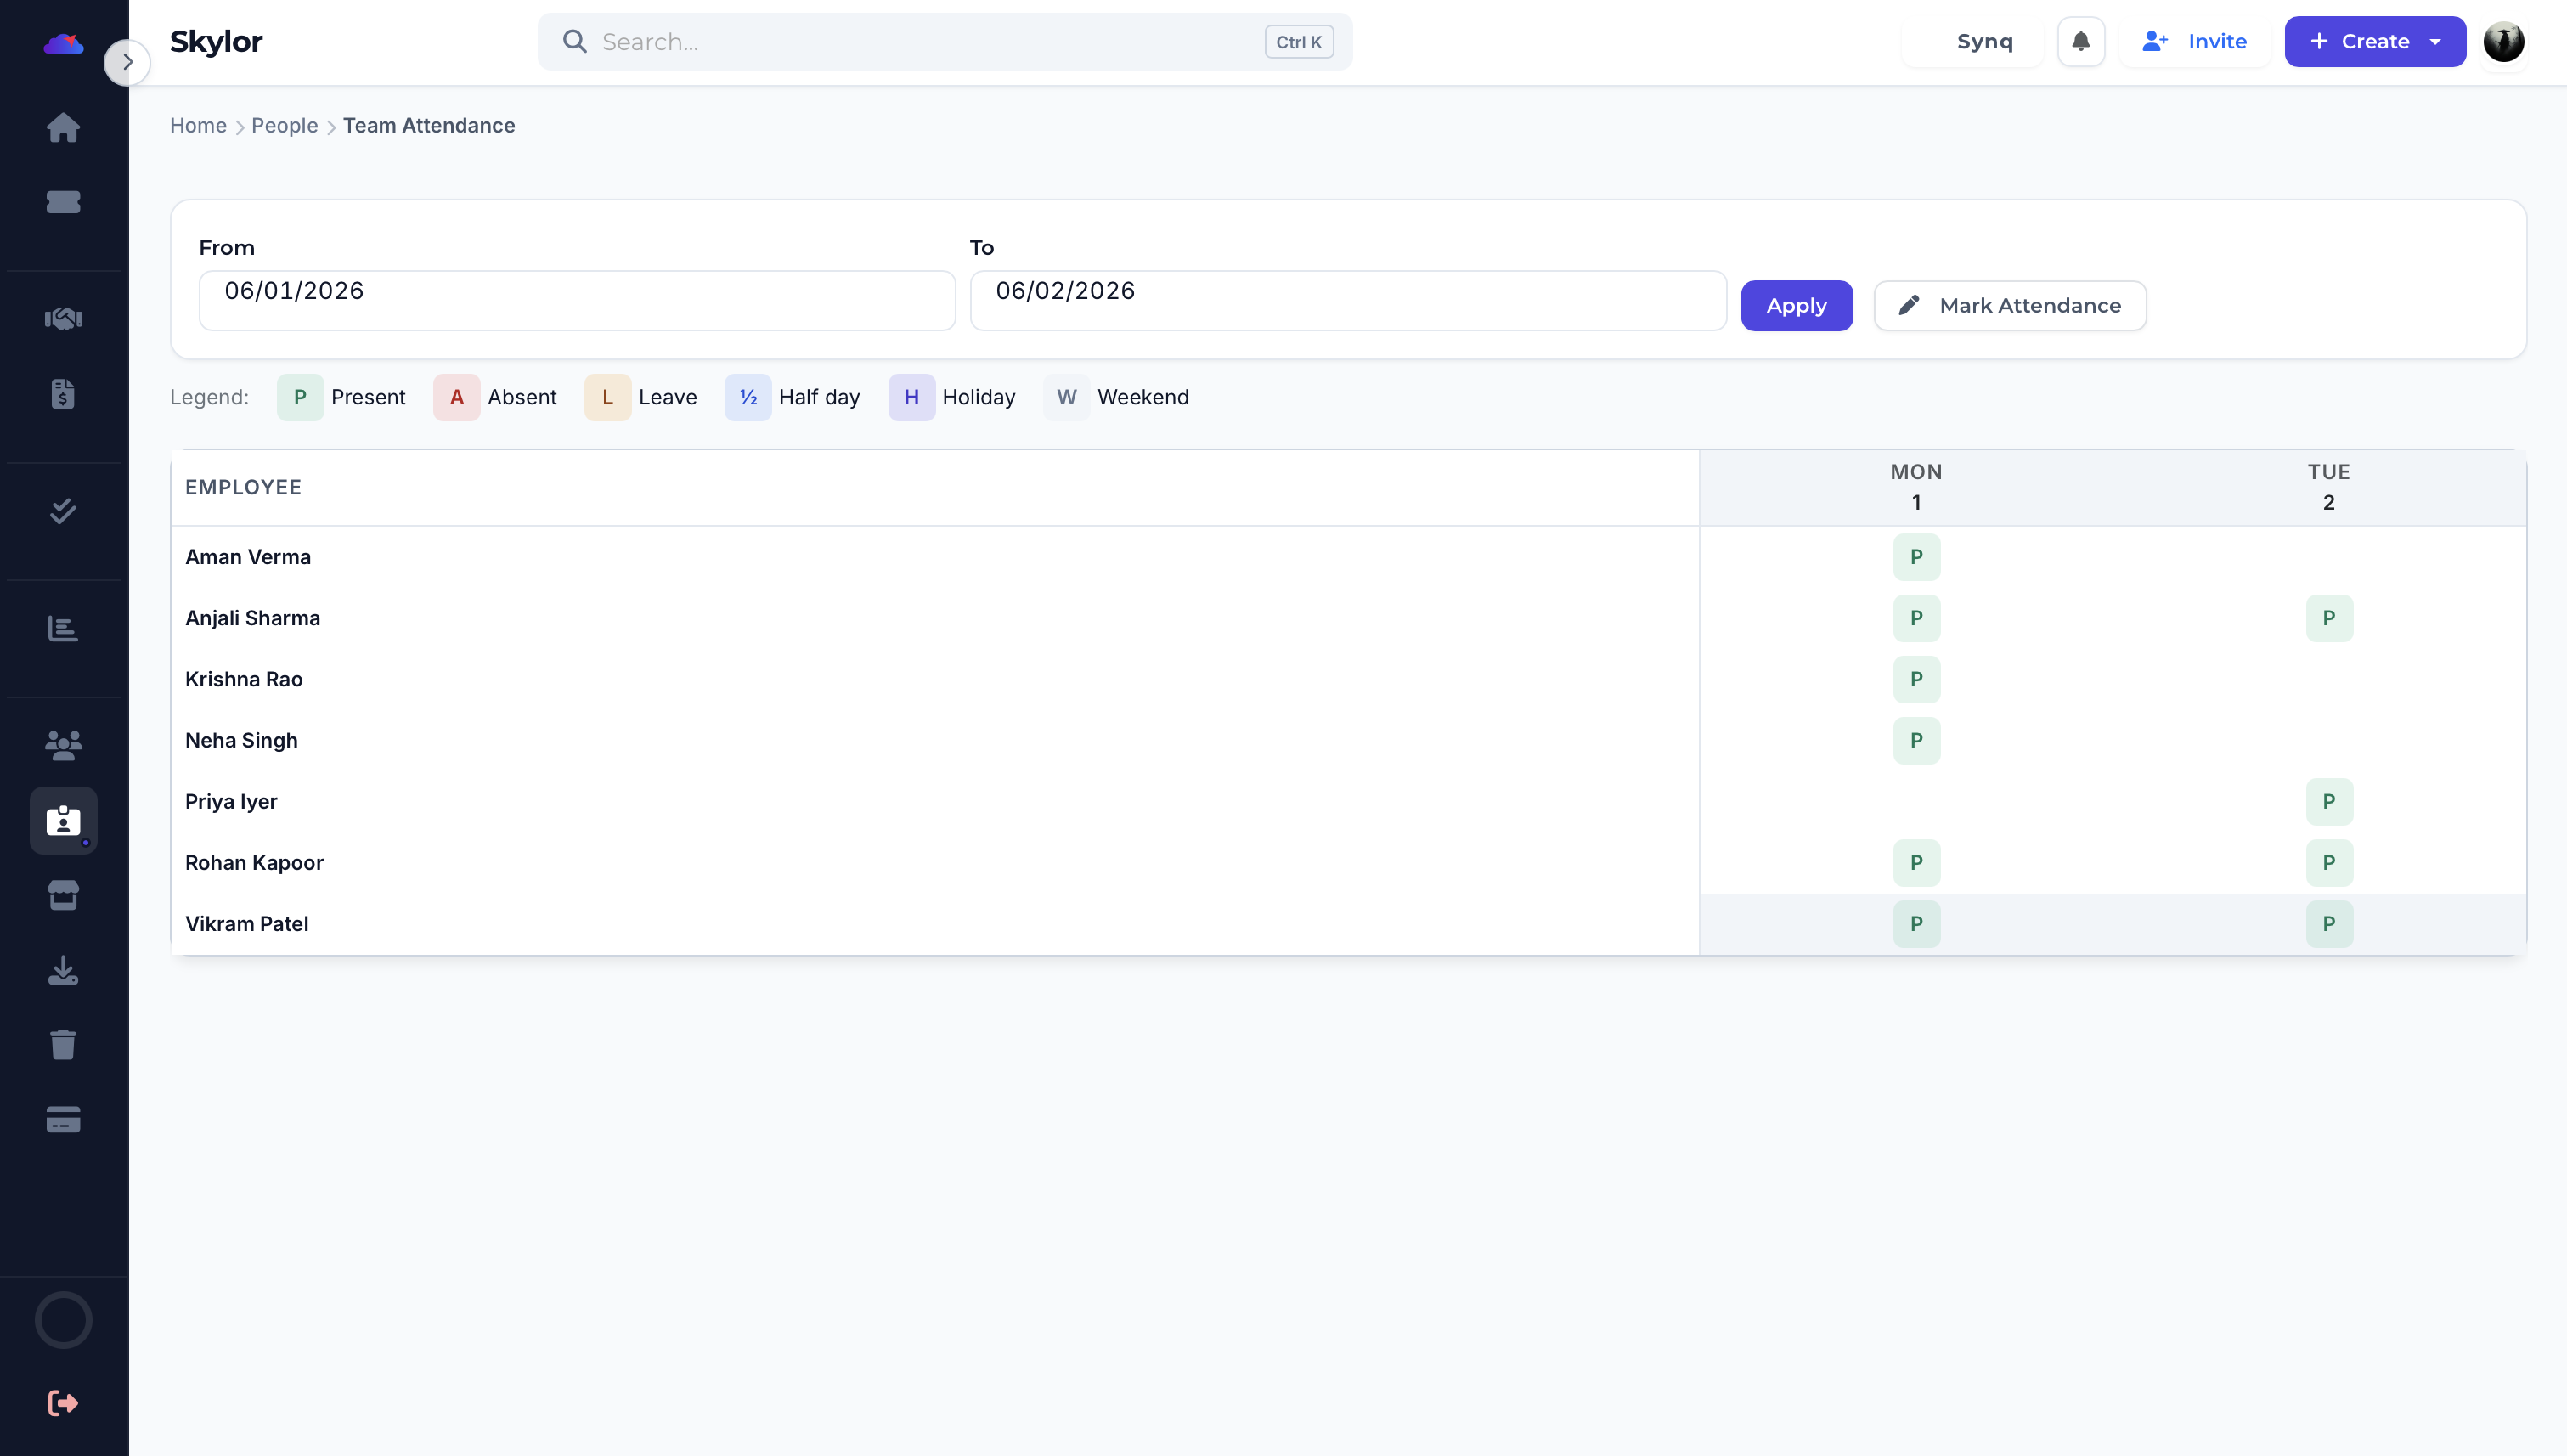Image resolution: width=2567 pixels, height=1456 pixels.
Task: Click the Team Attendance breadcrumb
Action: 429,125
